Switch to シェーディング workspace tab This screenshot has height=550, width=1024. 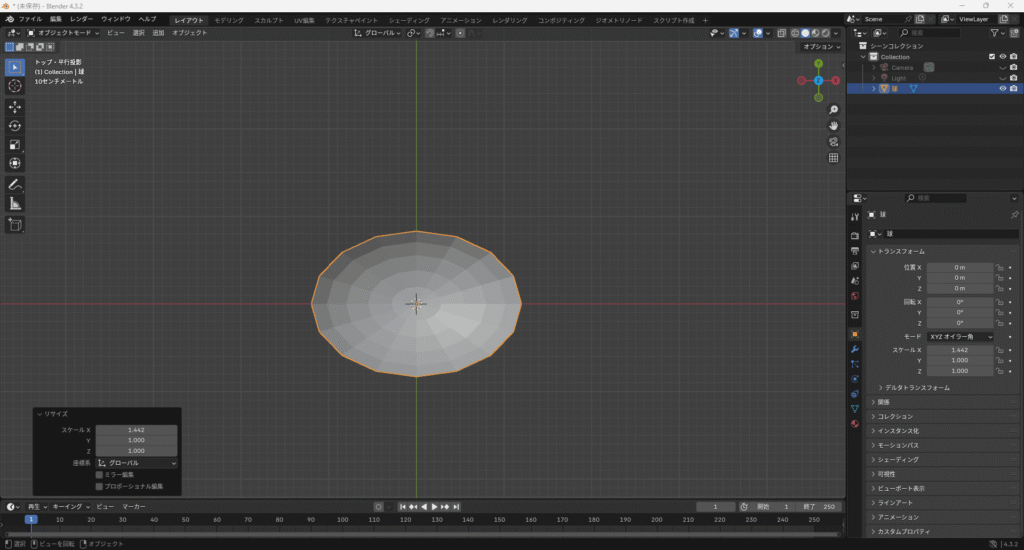pyautogui.click(x=409, y=20)
